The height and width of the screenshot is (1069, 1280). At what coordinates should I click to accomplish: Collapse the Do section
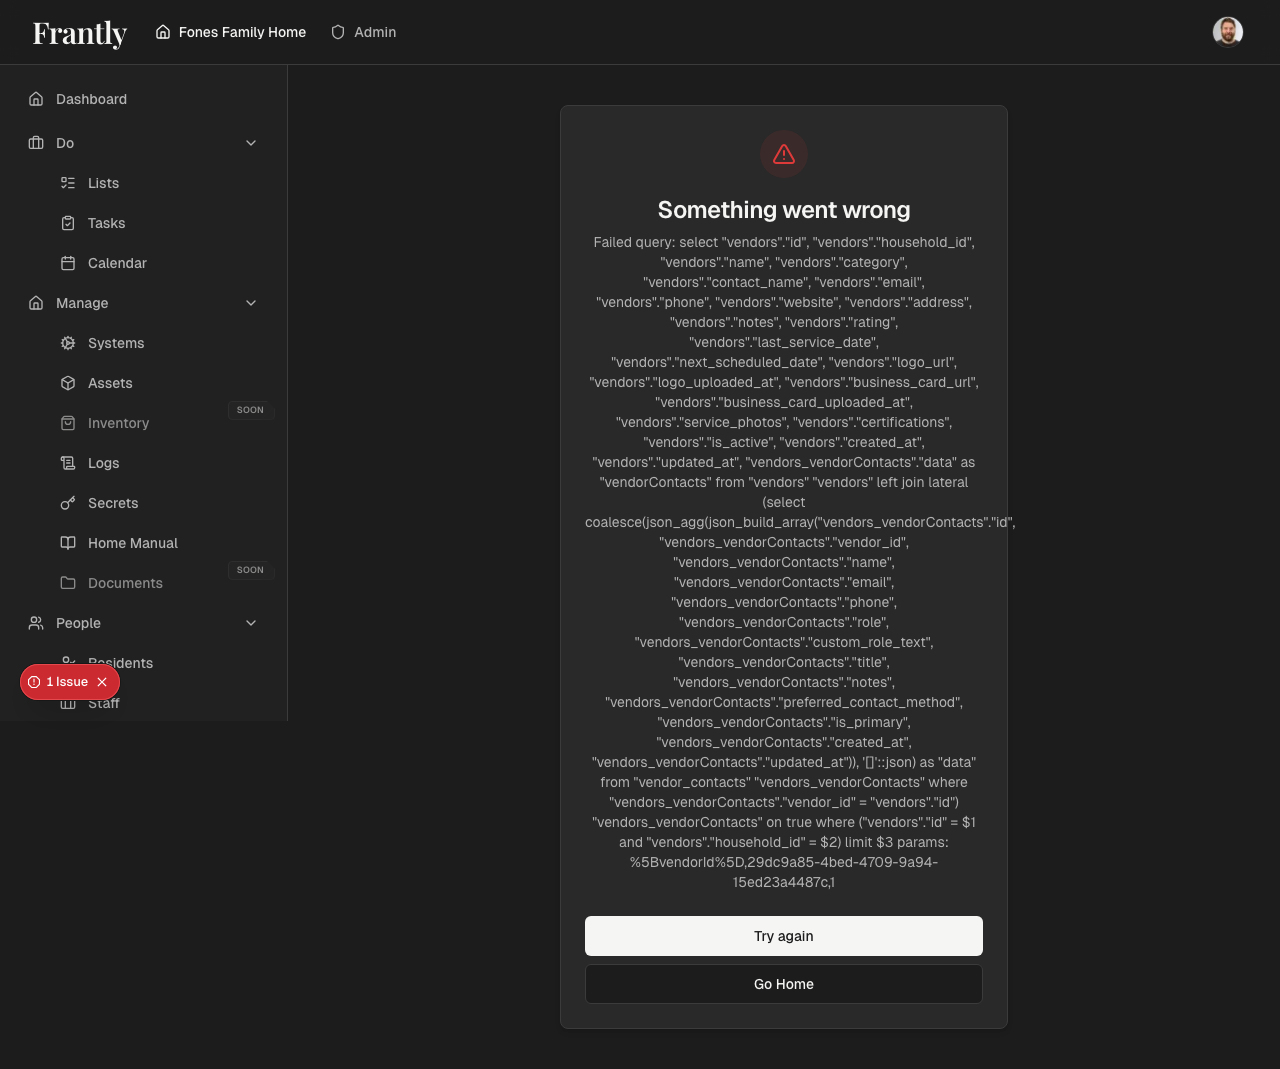point(251,143)
